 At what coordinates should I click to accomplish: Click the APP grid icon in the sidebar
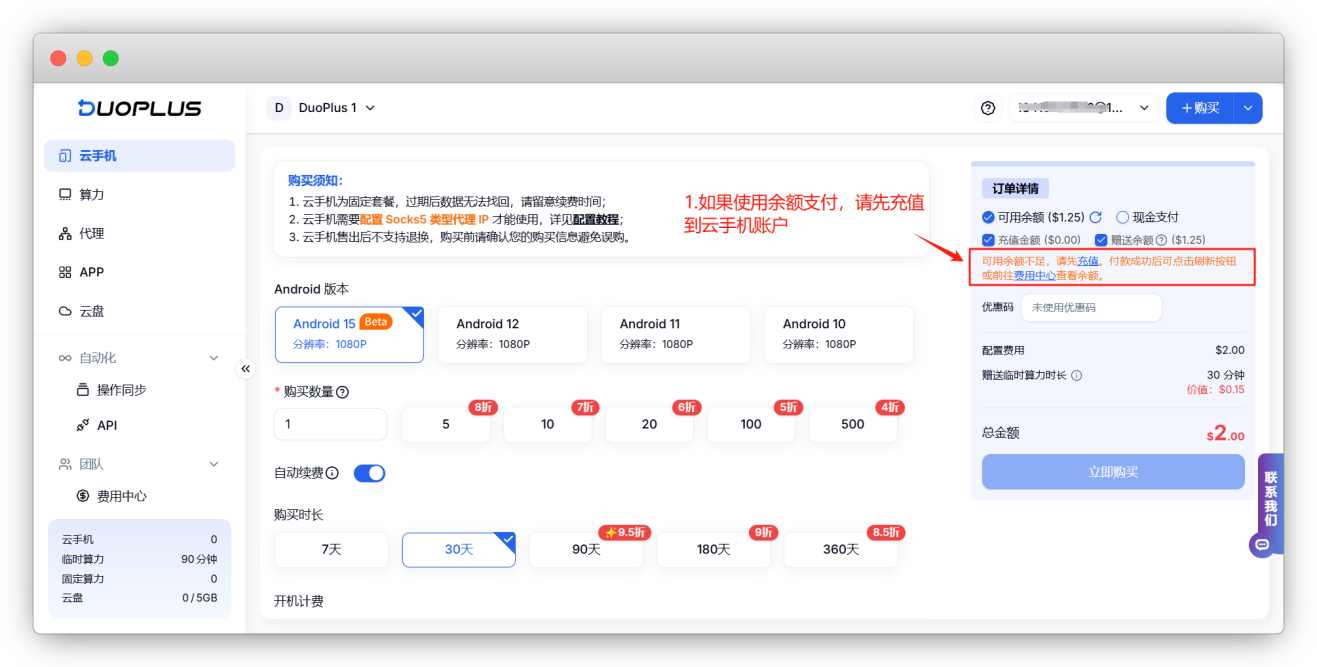[x=65, y=272]
